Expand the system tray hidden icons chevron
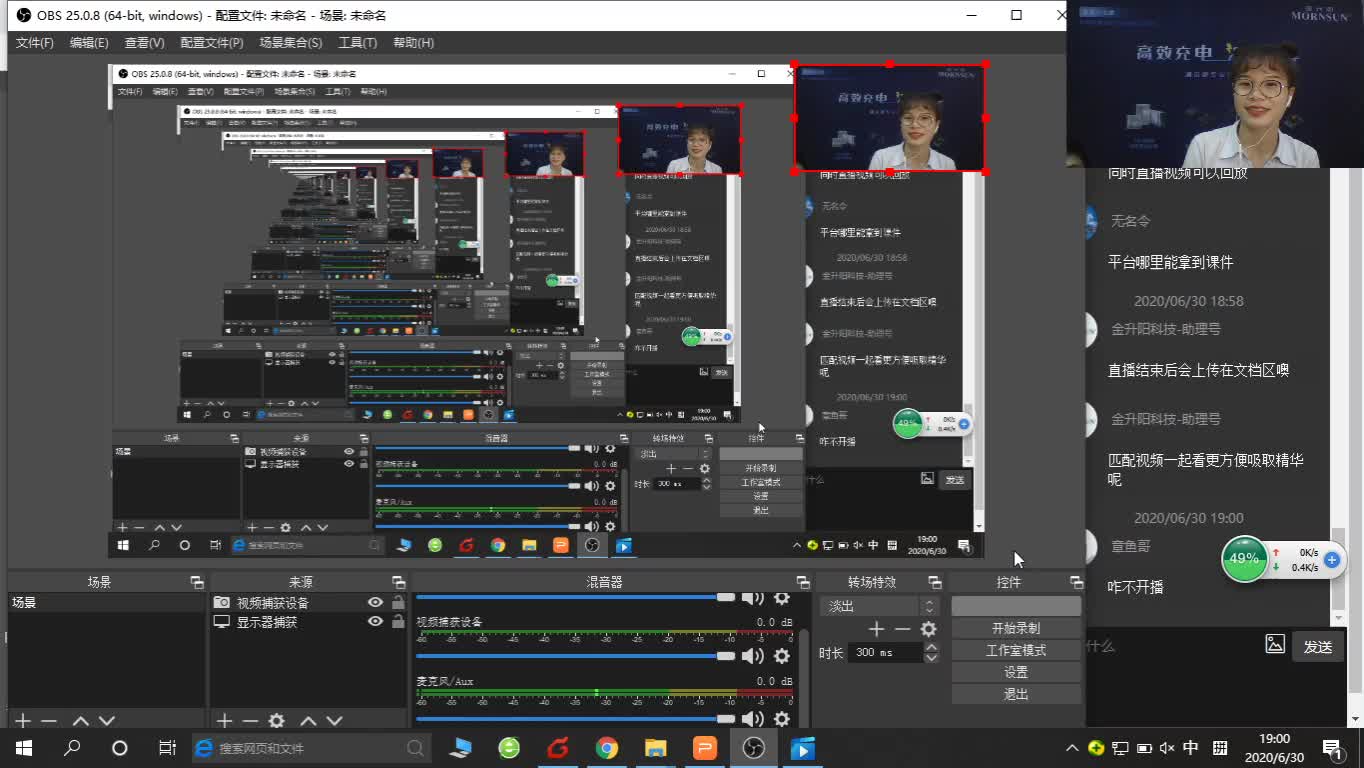1364x768 pixels. [1072, 748]
